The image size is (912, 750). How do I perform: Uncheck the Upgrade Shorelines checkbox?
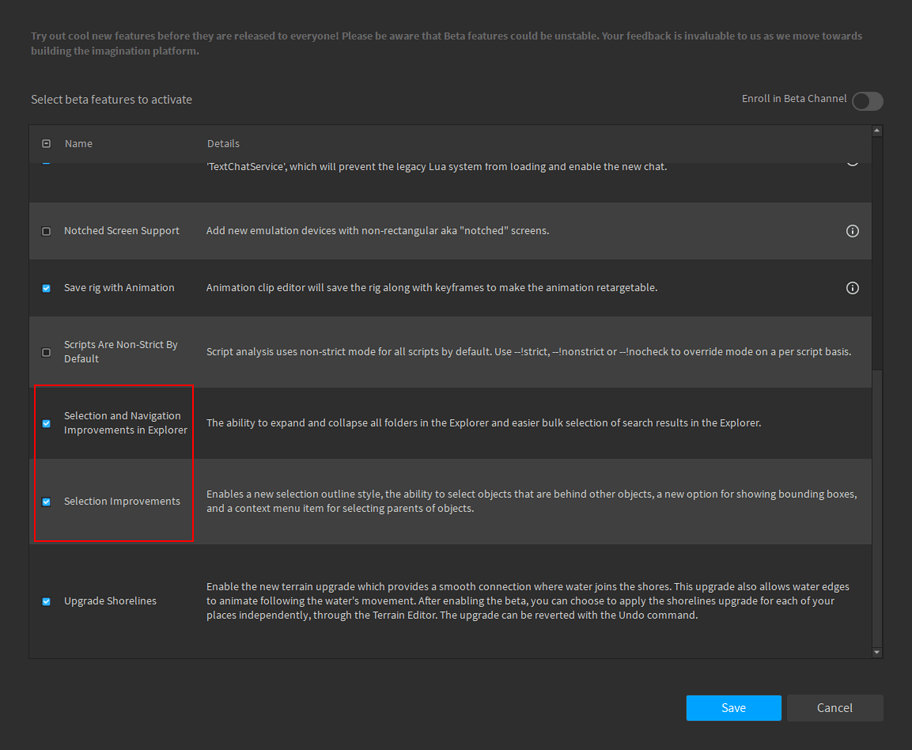(x=47, y=601)
